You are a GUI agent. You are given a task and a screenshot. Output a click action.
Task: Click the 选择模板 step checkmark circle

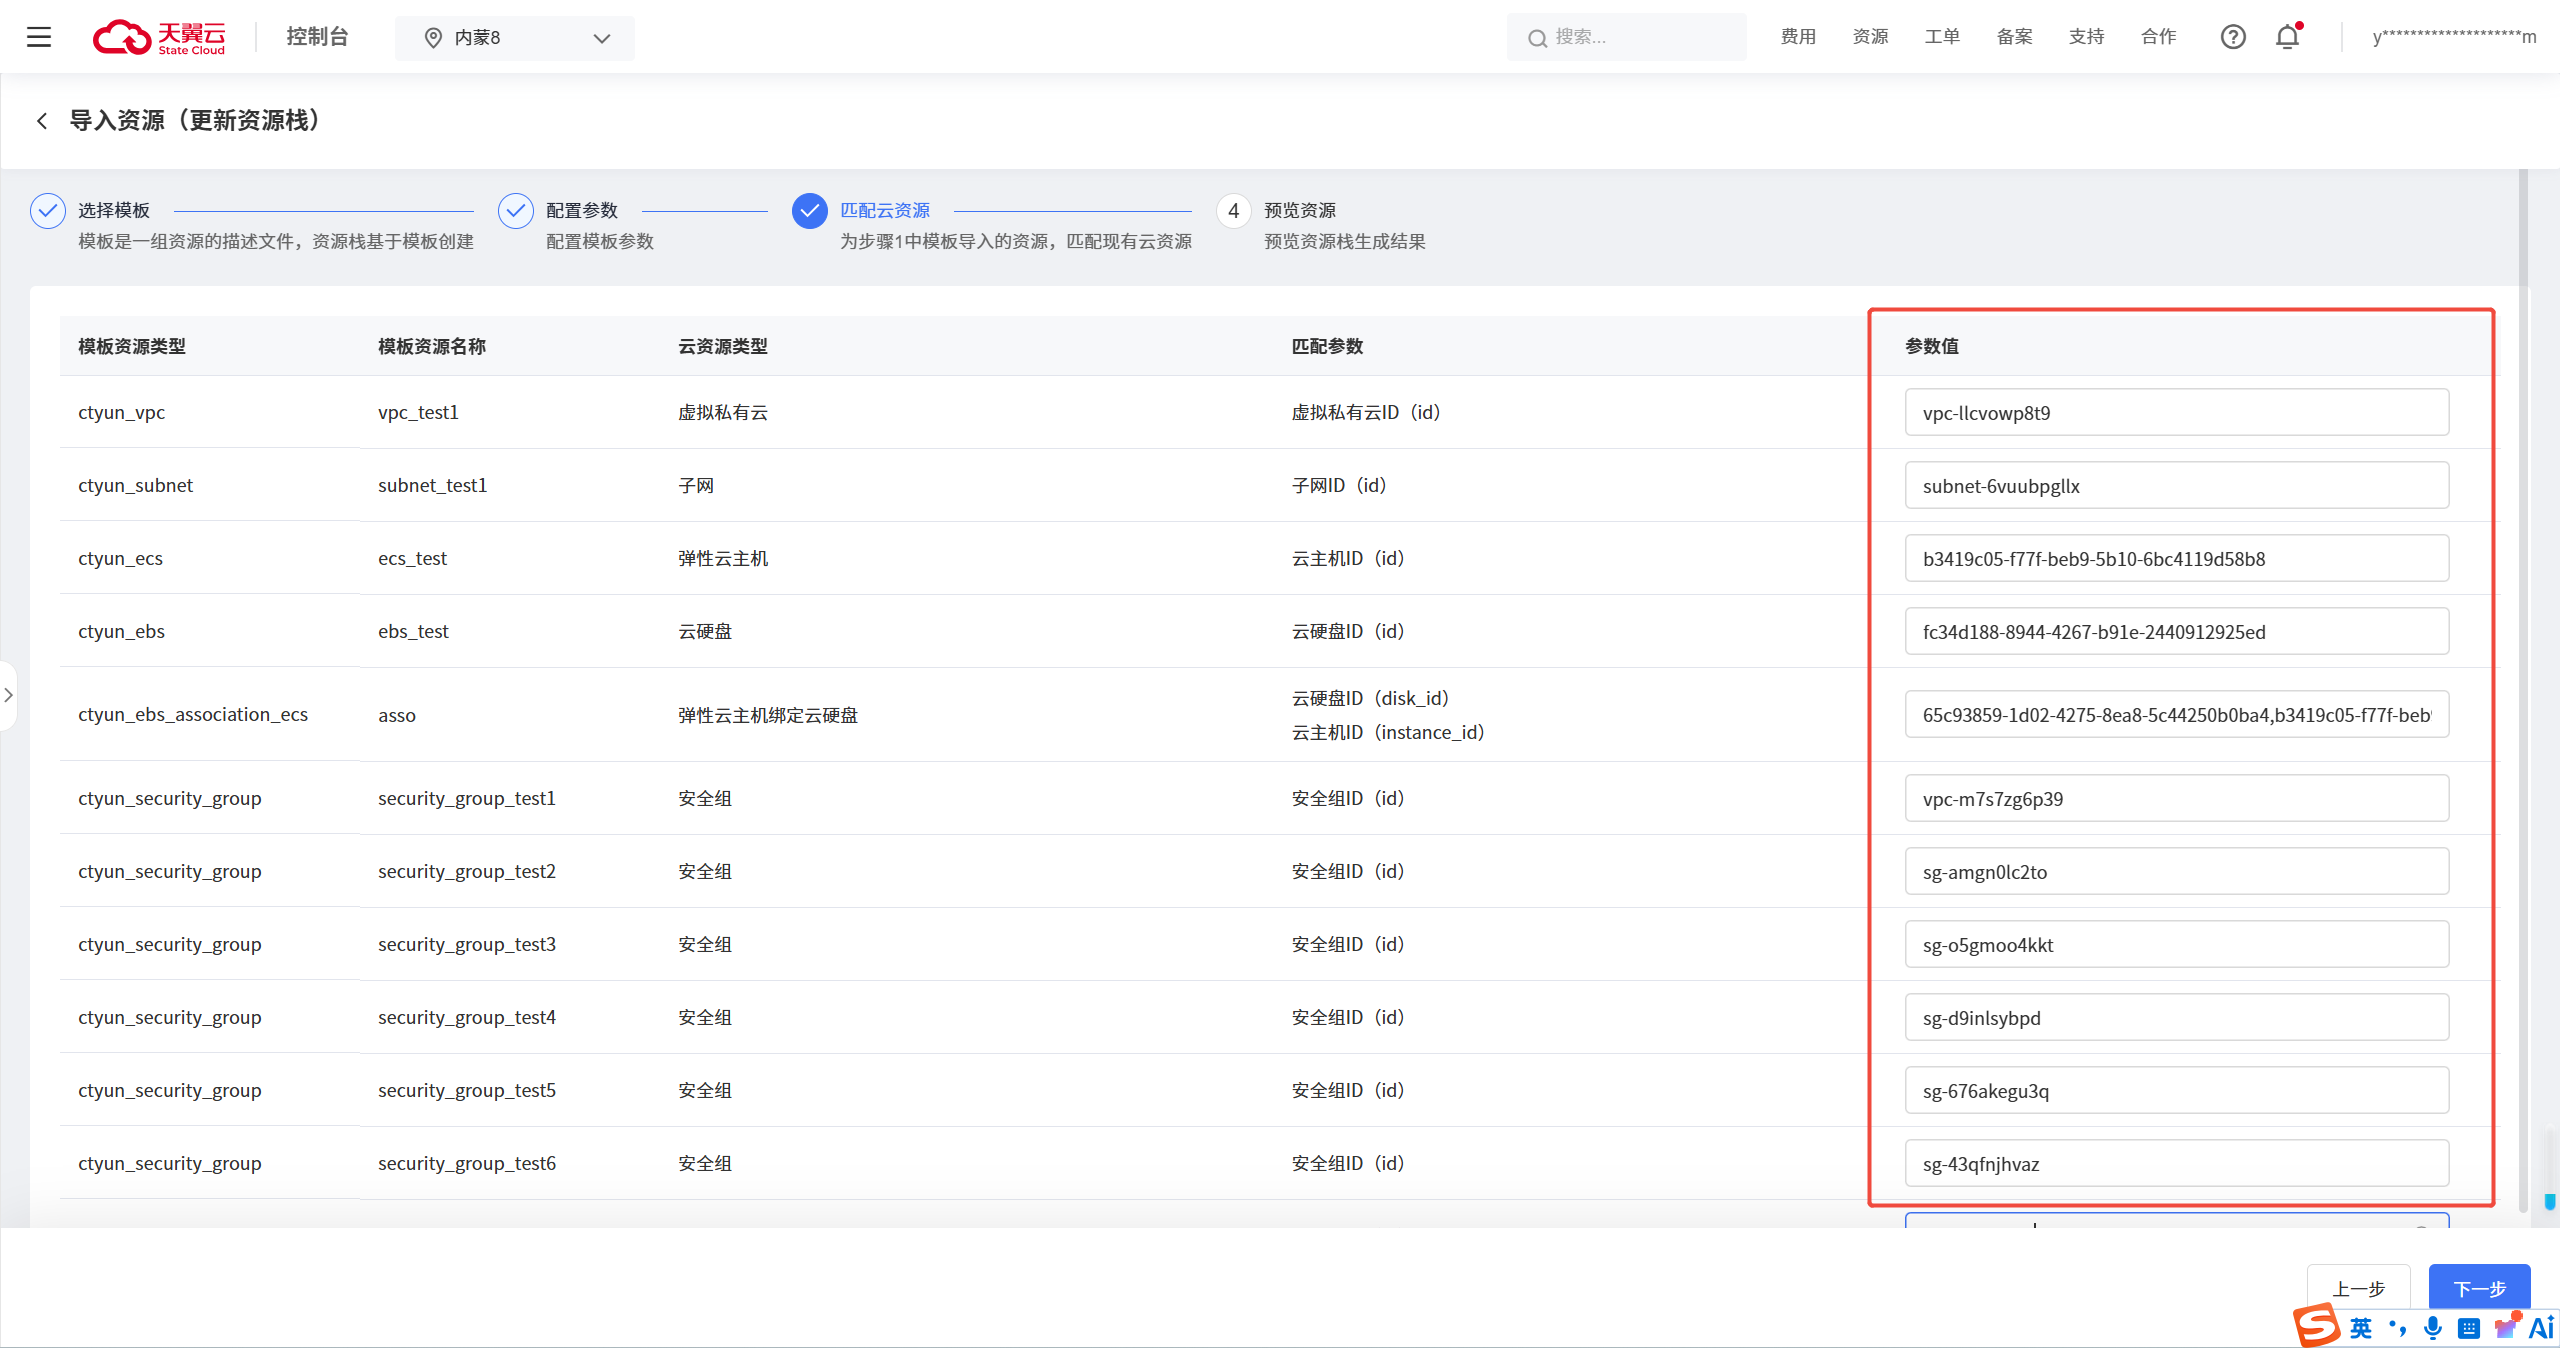tap(48, 211)
